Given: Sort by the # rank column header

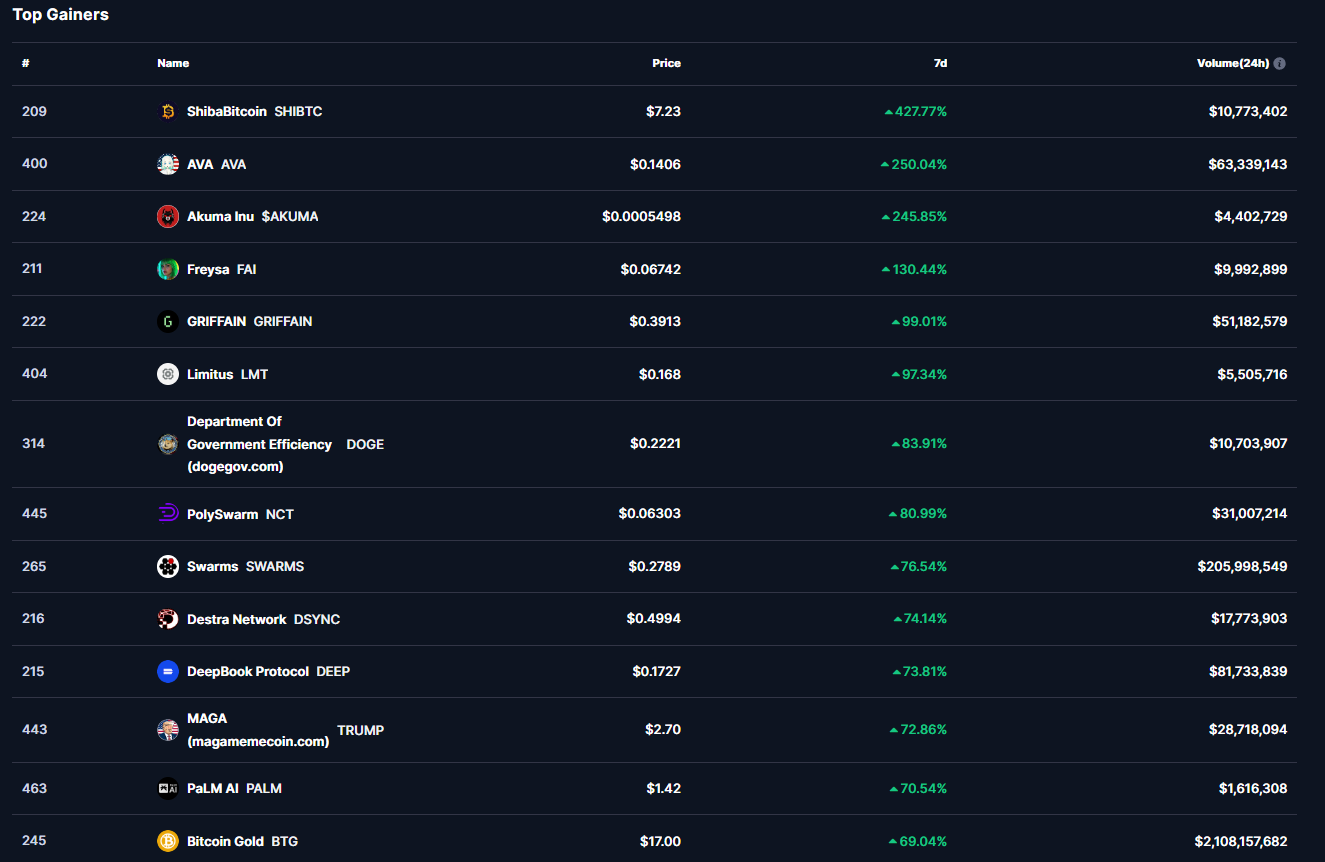Looking at the screenshot, I should [26, 63].
